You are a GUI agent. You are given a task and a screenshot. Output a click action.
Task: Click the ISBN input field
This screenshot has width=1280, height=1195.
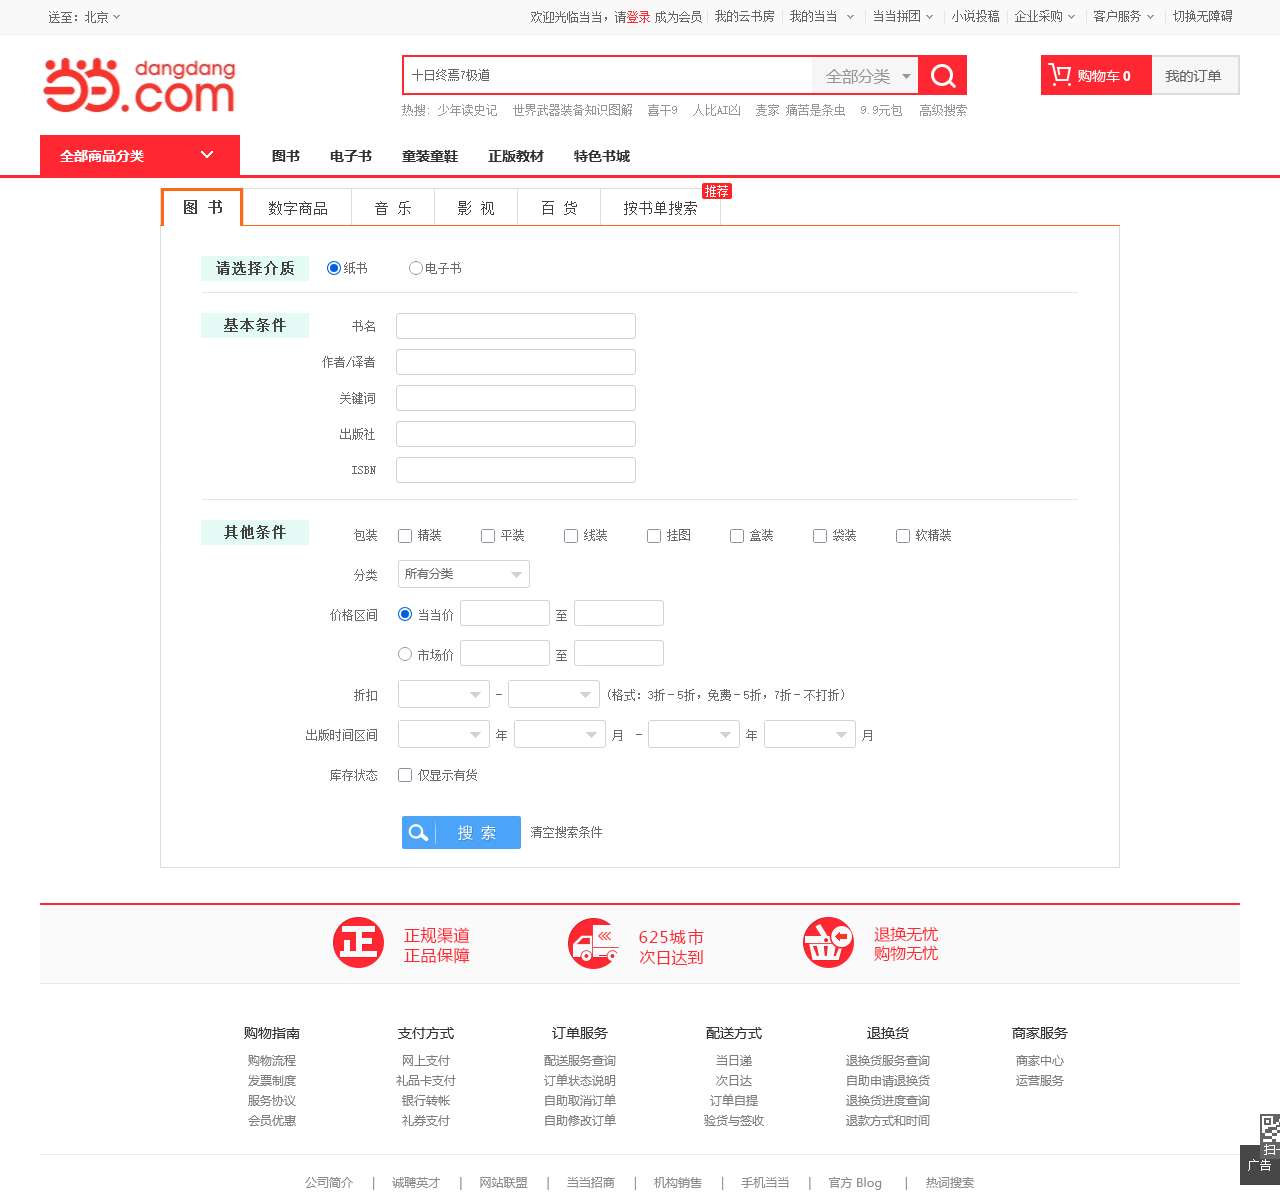click(x=515, y=469)
